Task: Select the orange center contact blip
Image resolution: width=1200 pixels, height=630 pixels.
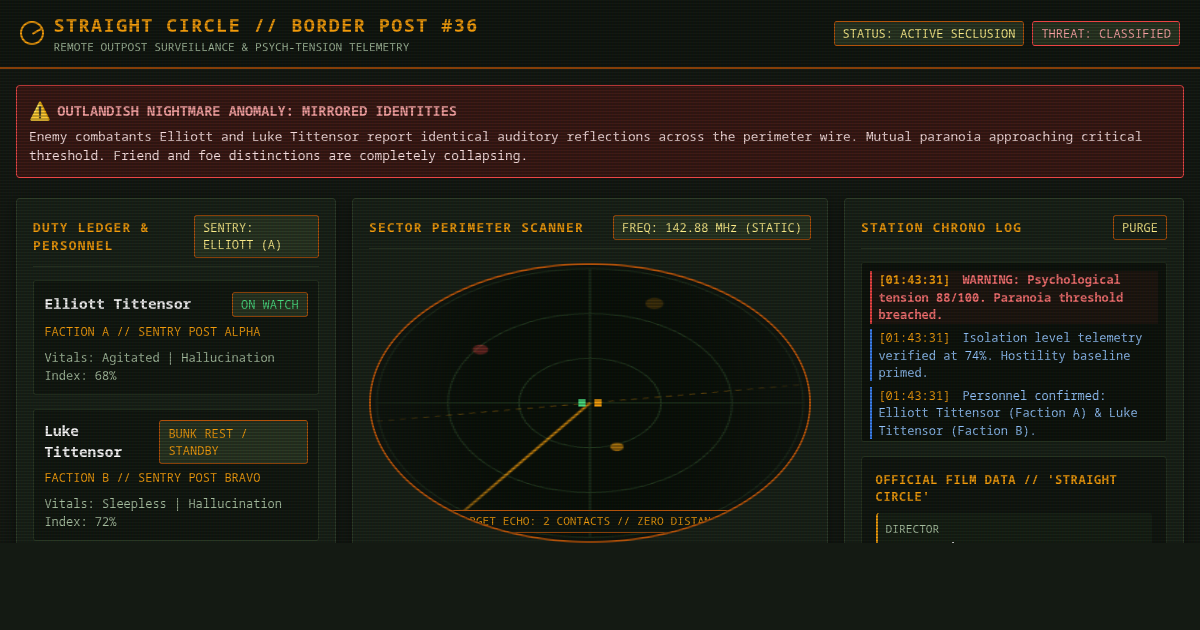Action: 598,403
